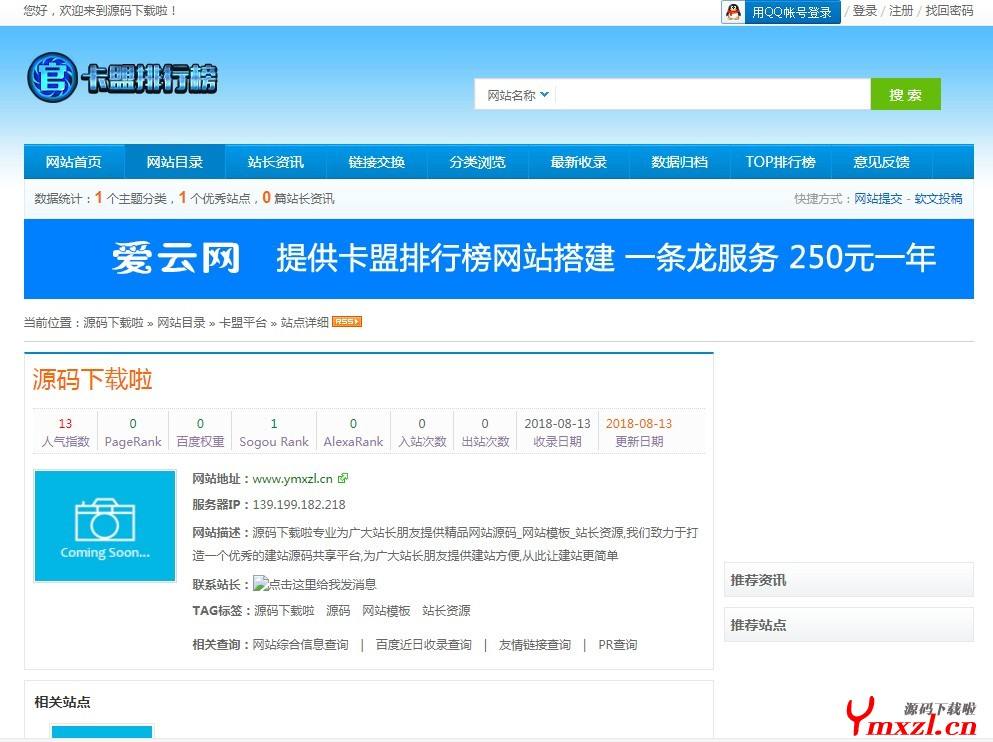
Task: Open the Coming Soon camera thumbnail
Action: 105,526
